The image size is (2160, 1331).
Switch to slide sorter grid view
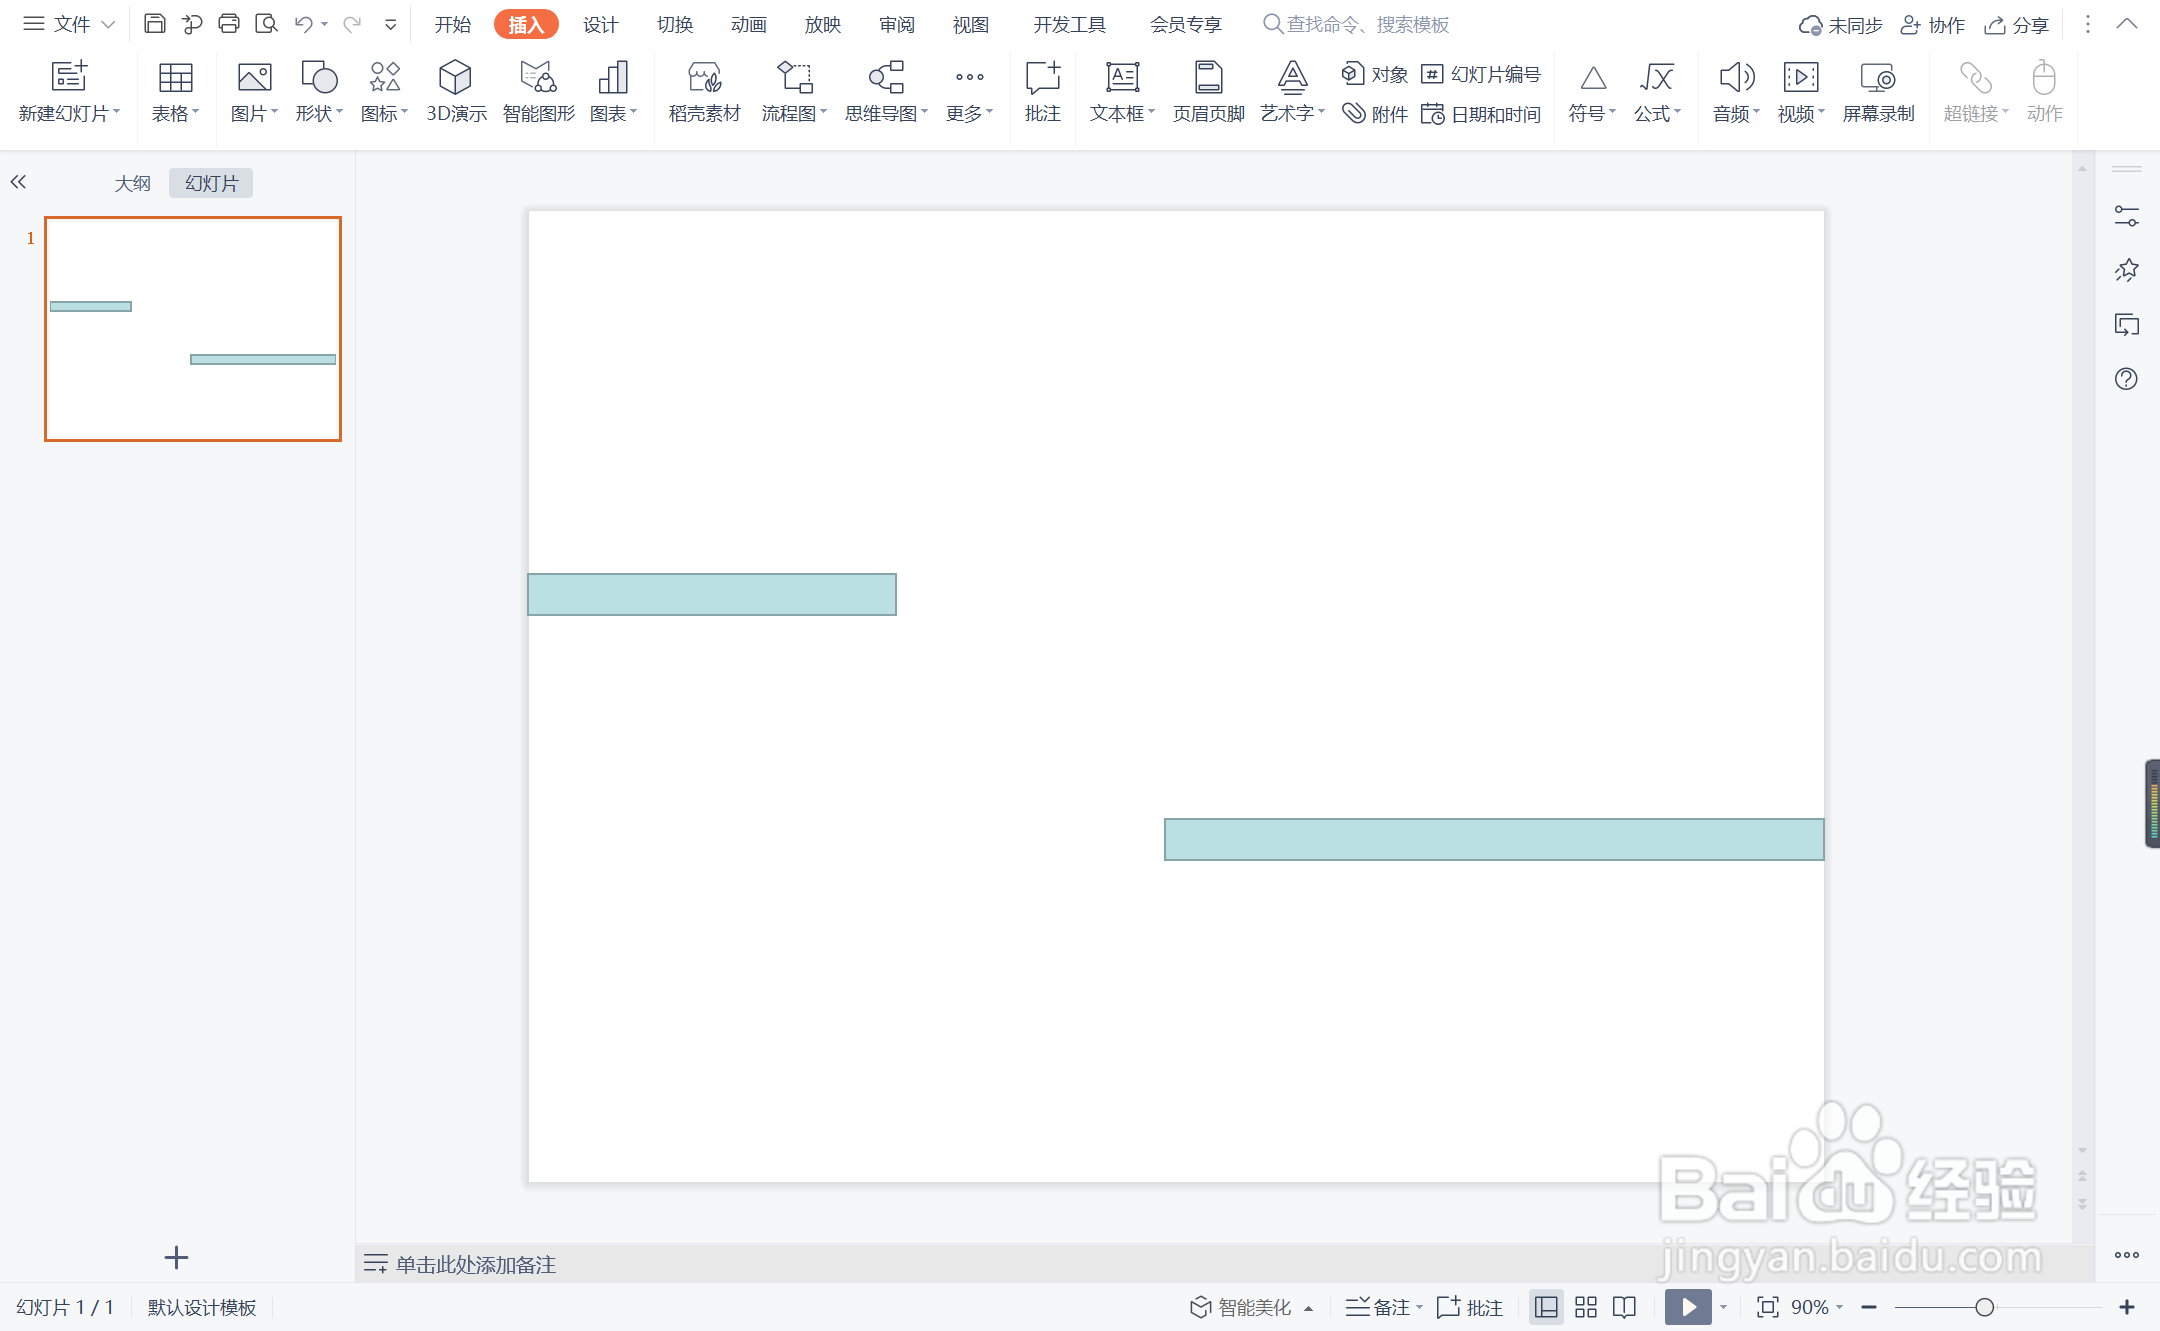click(1586, 1307)
